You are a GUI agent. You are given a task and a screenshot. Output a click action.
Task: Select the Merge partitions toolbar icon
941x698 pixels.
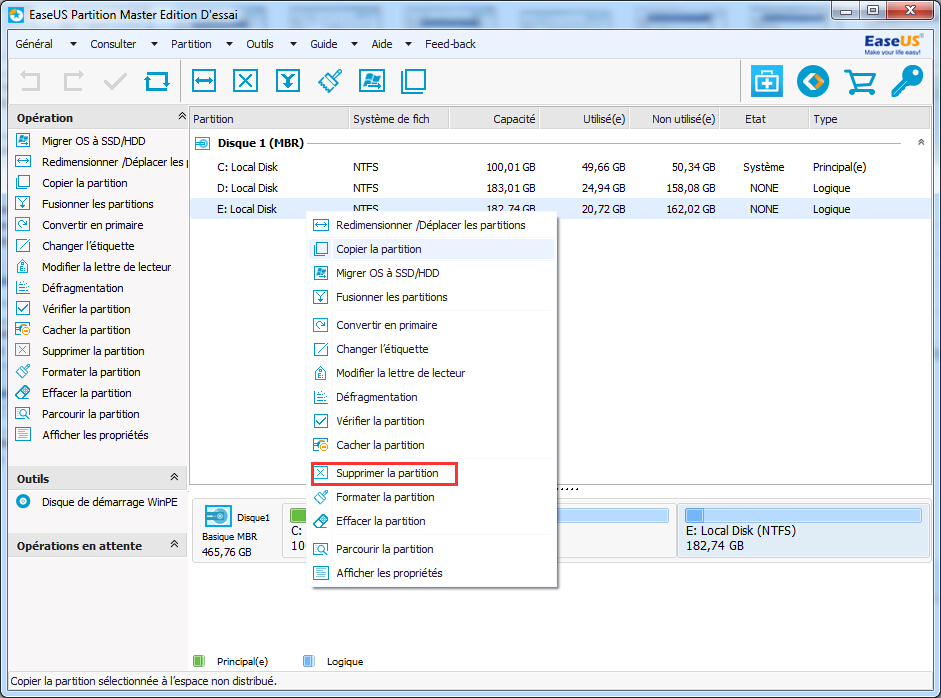click(288, 81)
